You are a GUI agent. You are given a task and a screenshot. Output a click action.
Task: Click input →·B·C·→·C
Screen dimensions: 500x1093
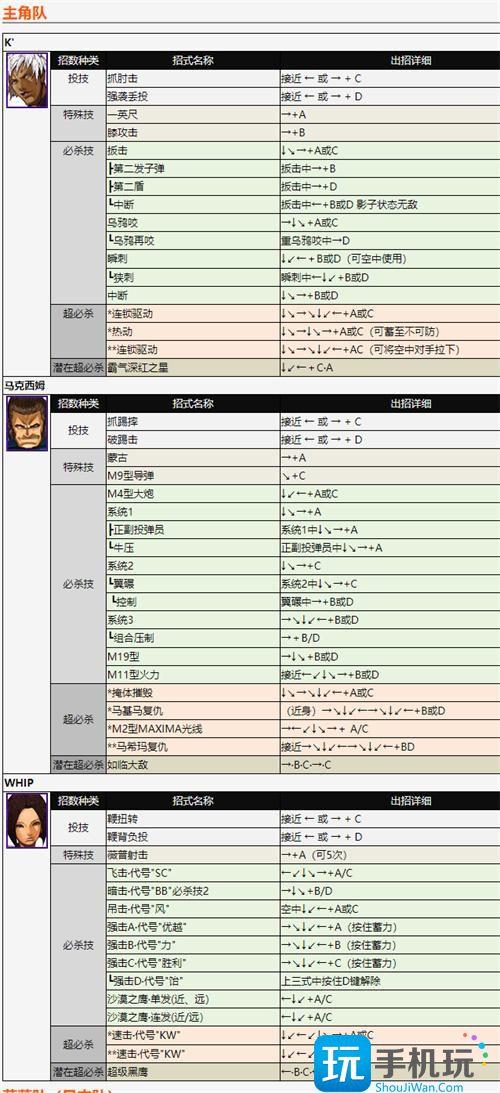click(307, 765)
